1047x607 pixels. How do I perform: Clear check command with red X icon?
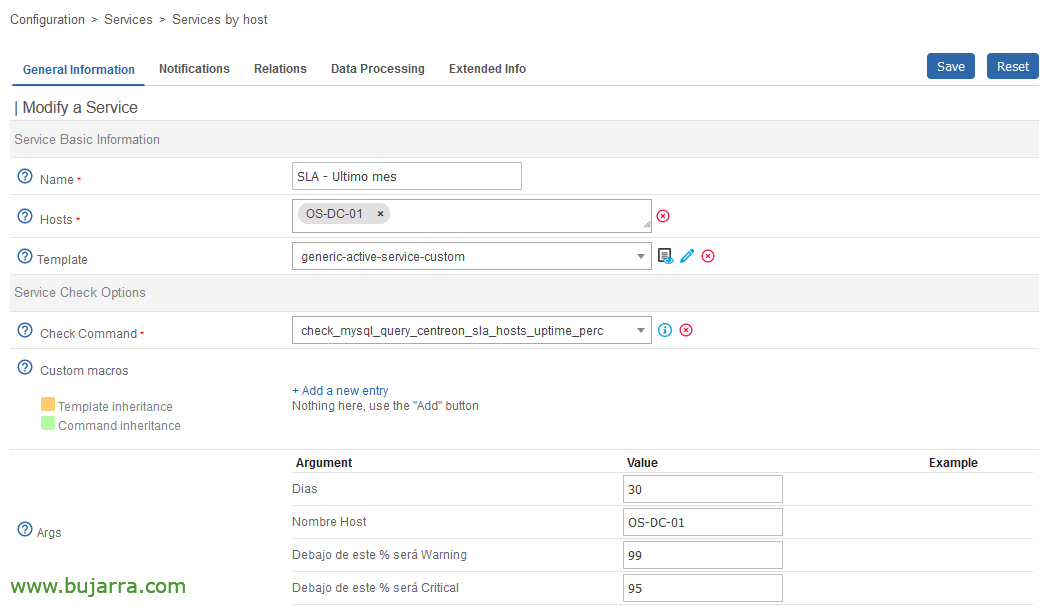pos(686,330)
